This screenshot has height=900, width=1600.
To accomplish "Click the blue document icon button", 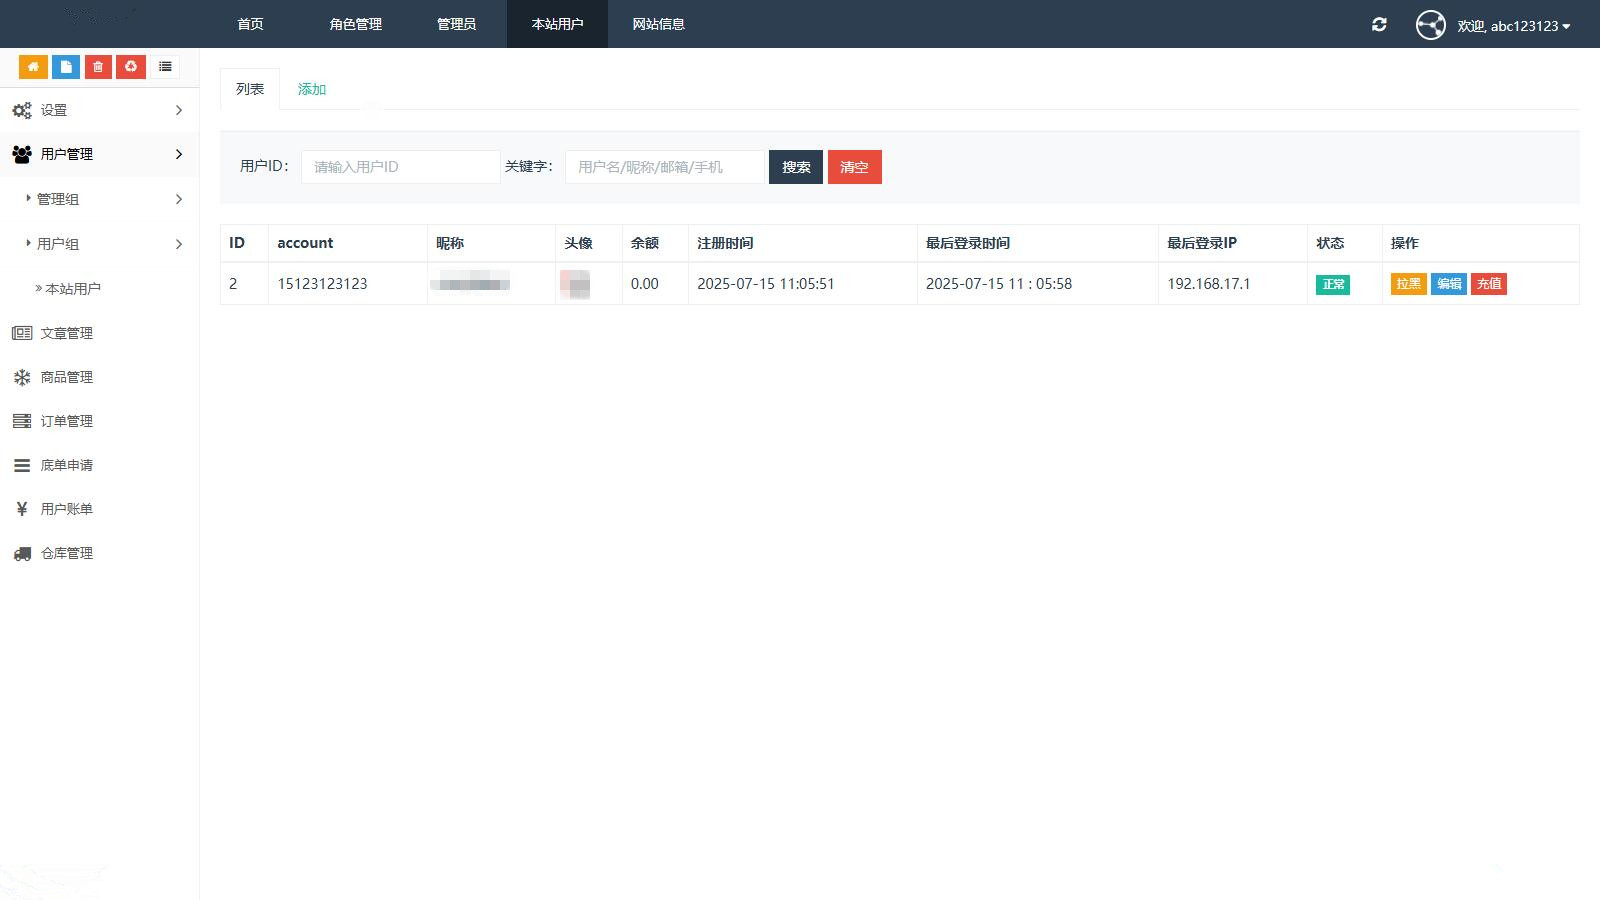I will [66, 67].
